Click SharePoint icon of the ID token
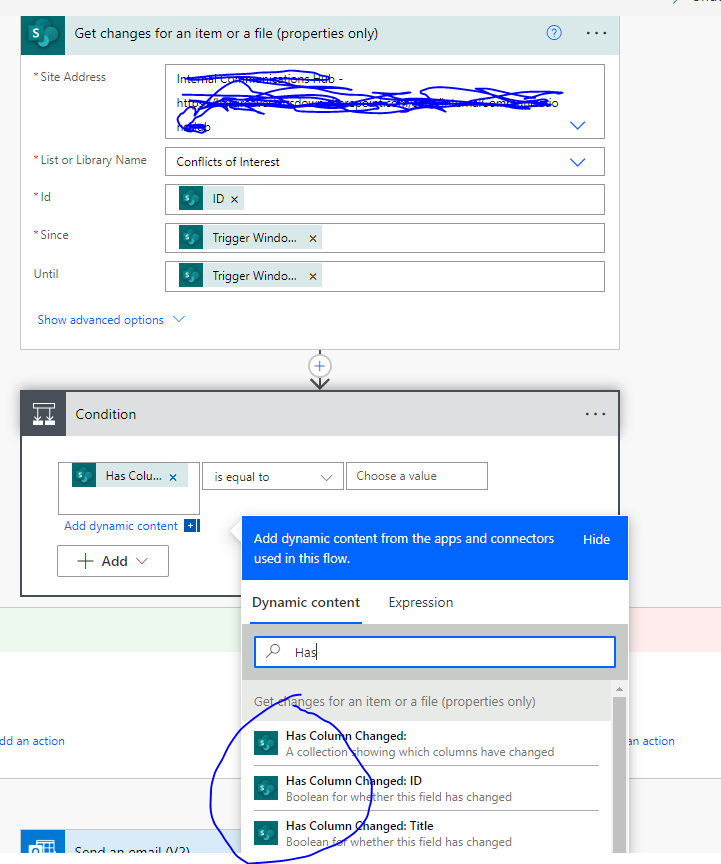The image size is (721, 864). 191,199
